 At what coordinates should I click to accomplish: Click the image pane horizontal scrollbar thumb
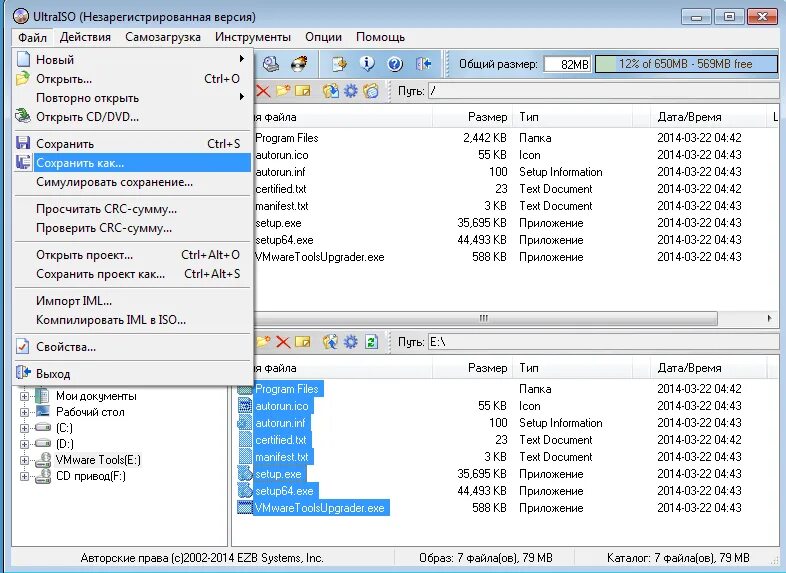[x=484, y=318]
